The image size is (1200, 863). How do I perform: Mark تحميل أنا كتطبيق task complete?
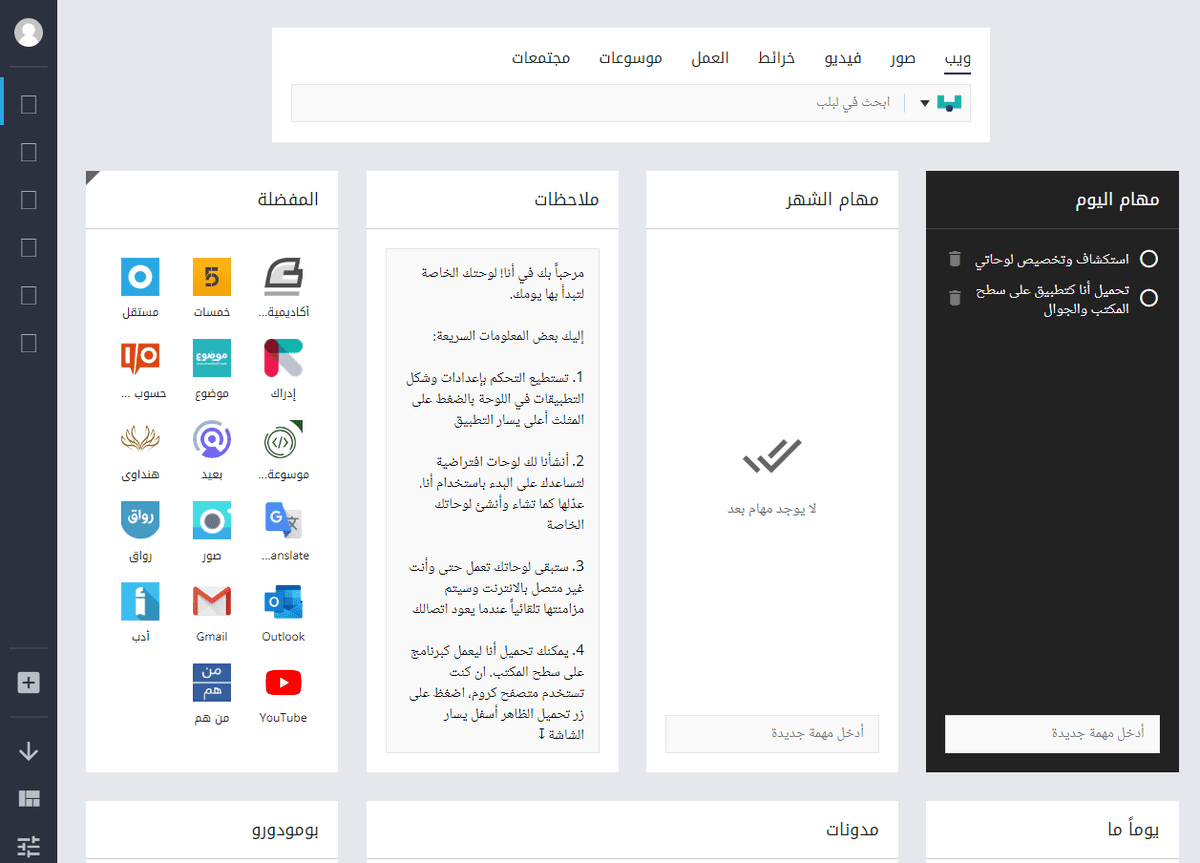pyautogui.click(x=1150, y=297)
